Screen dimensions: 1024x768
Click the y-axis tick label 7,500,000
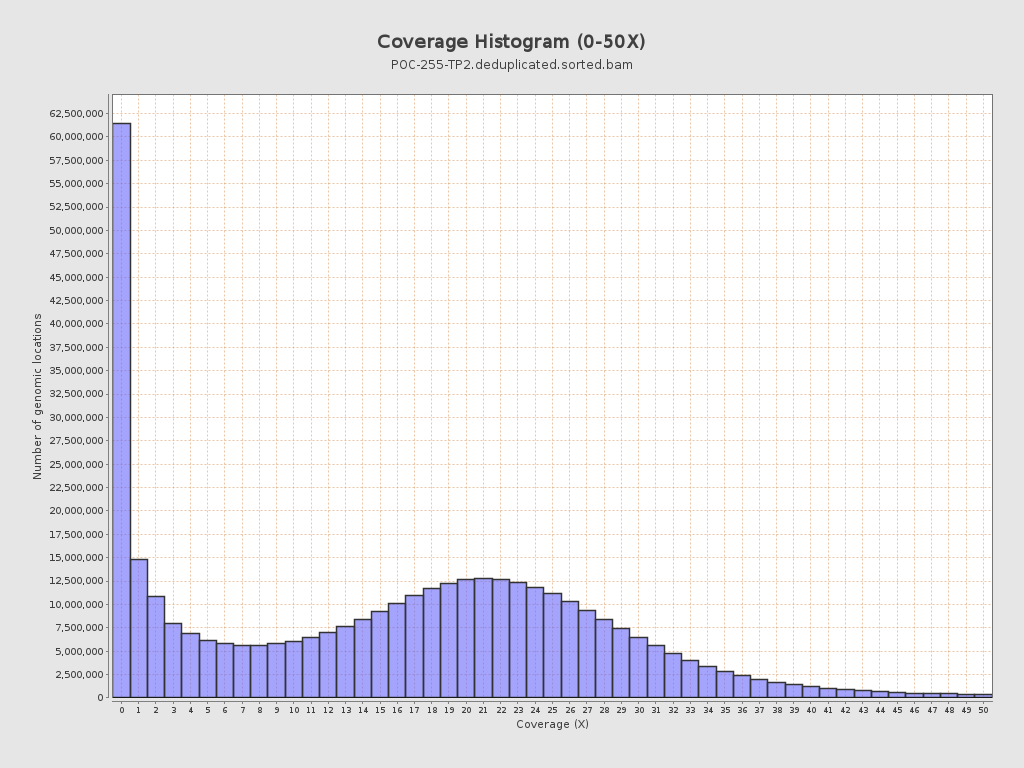(79, 628)
